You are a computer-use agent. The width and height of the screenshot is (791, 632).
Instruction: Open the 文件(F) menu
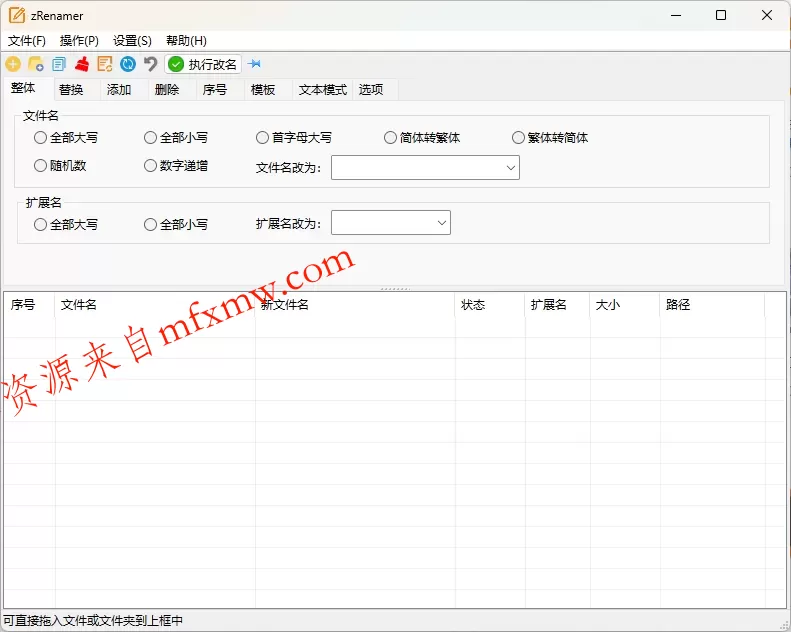(27, 40)
